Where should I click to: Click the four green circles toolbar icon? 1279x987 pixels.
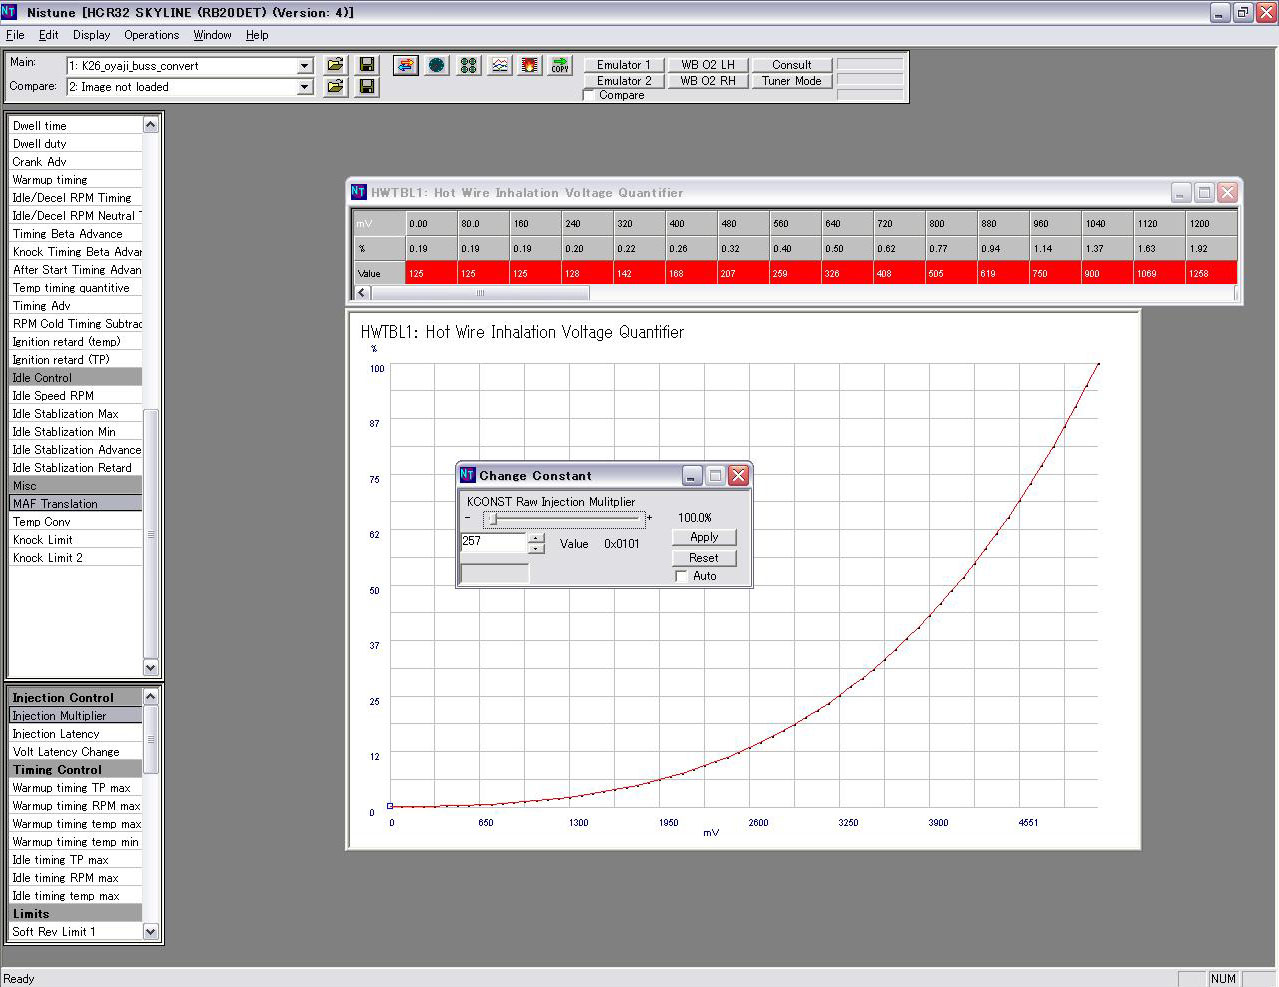(x=468, y=65)
